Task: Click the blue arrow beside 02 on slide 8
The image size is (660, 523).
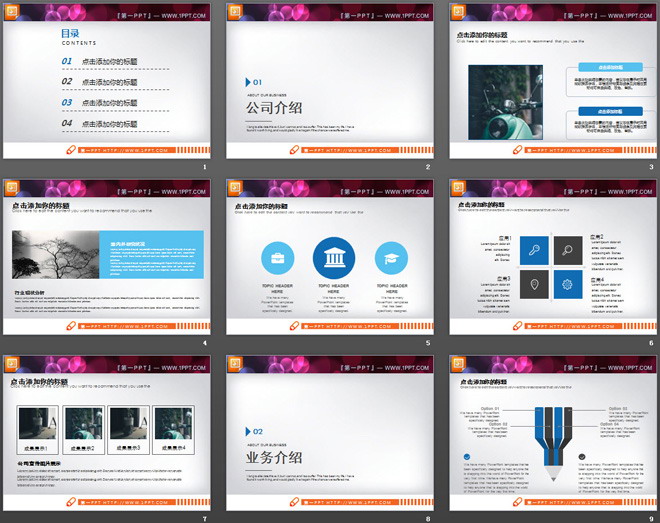Action: (248, 431)
